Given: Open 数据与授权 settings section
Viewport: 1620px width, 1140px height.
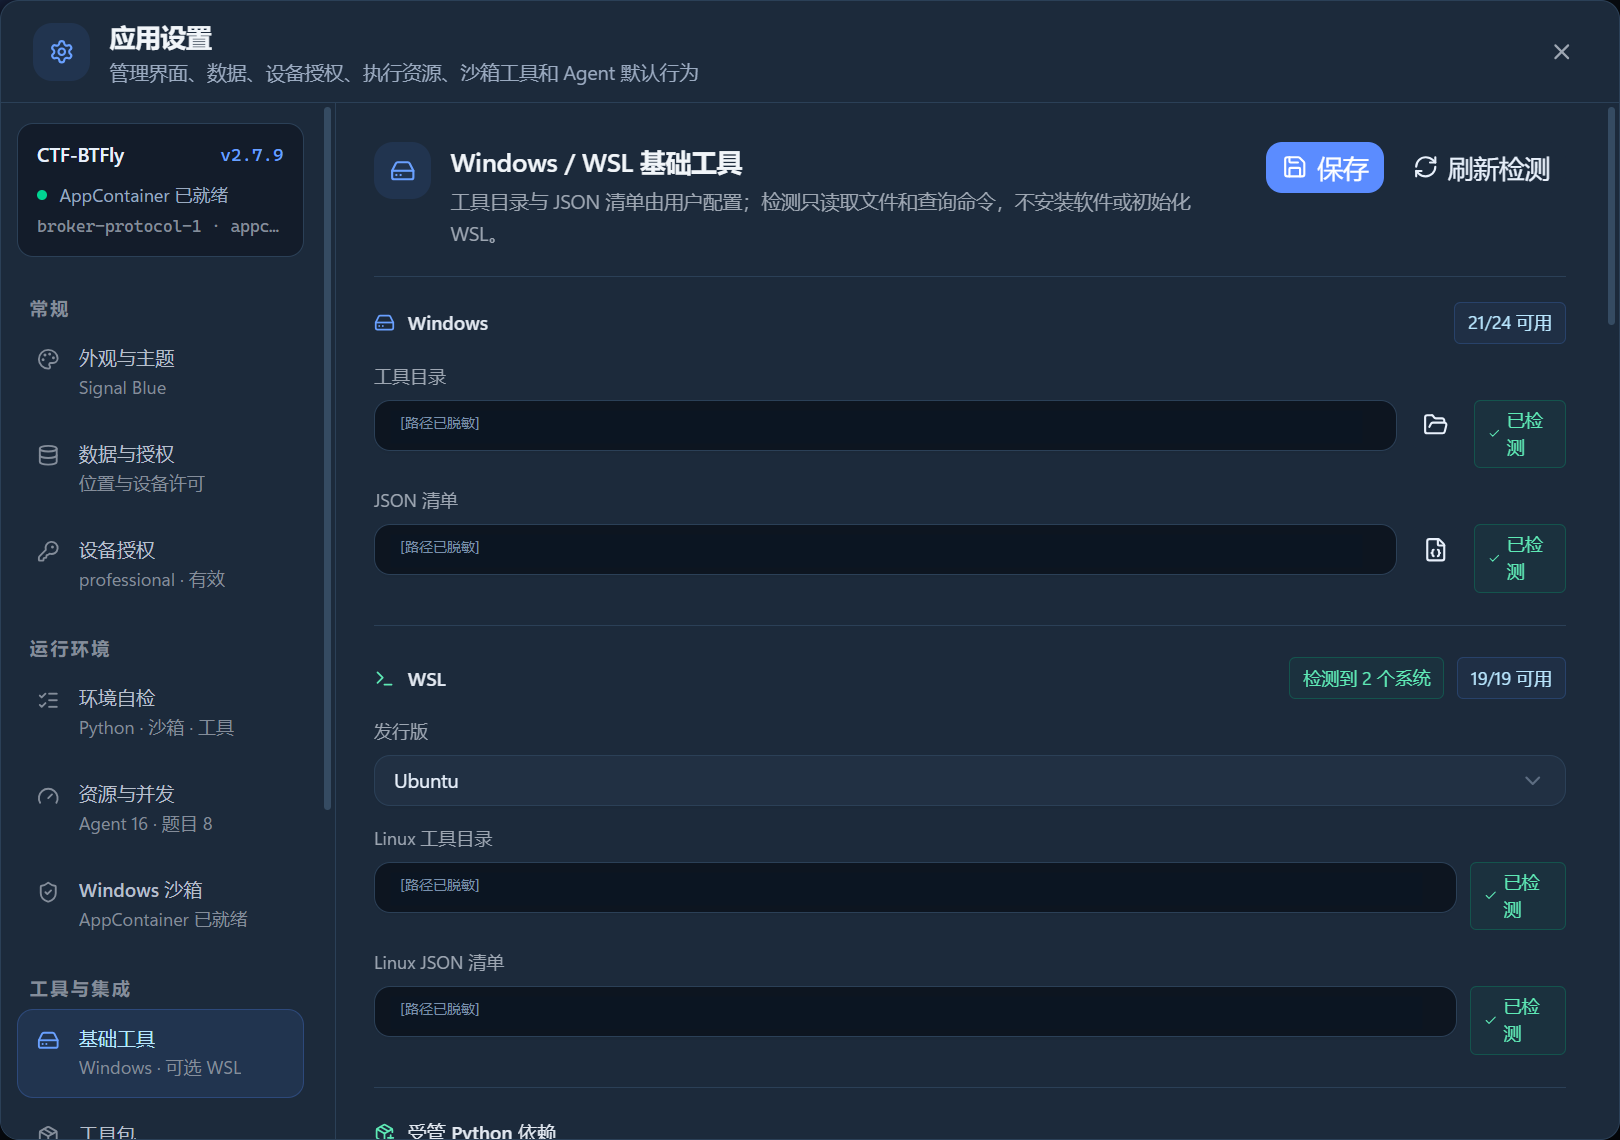Looking at the screenshot, I should point(160,468).
